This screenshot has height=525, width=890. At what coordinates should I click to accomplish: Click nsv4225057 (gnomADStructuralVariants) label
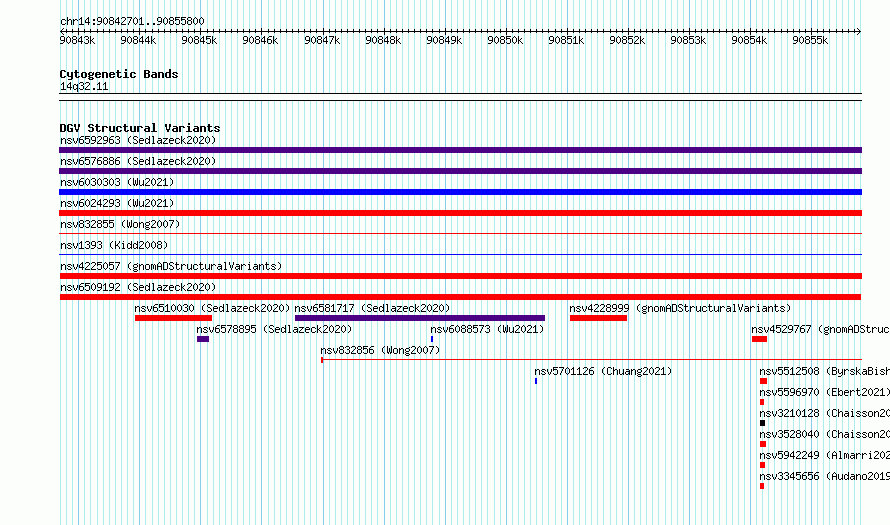tap(171, 266)
